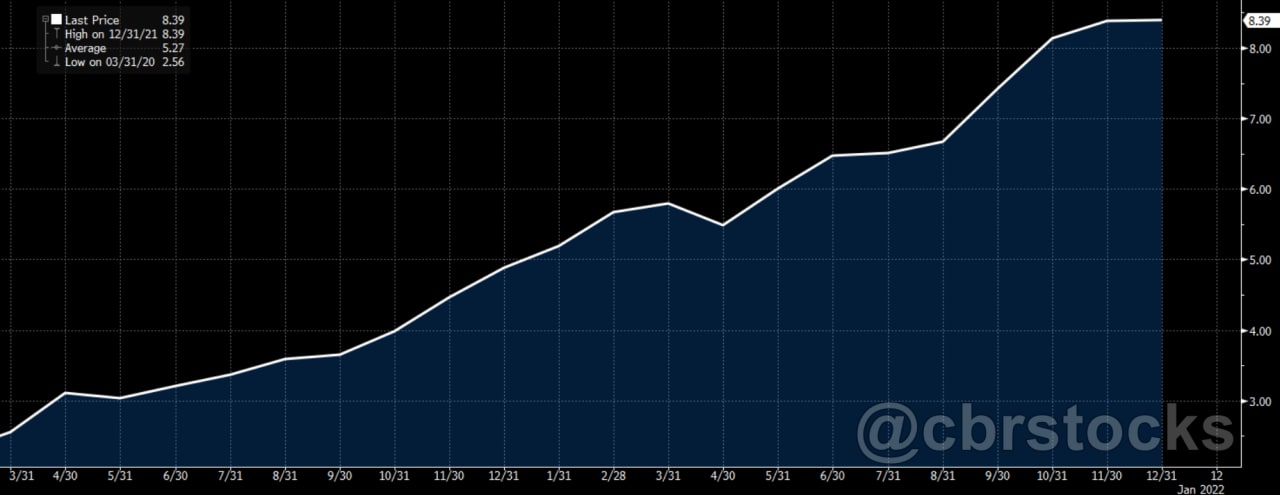This screenshot has height=495, width=1280.
Task: Click the Low marker icon in legend
Action: 56,62
